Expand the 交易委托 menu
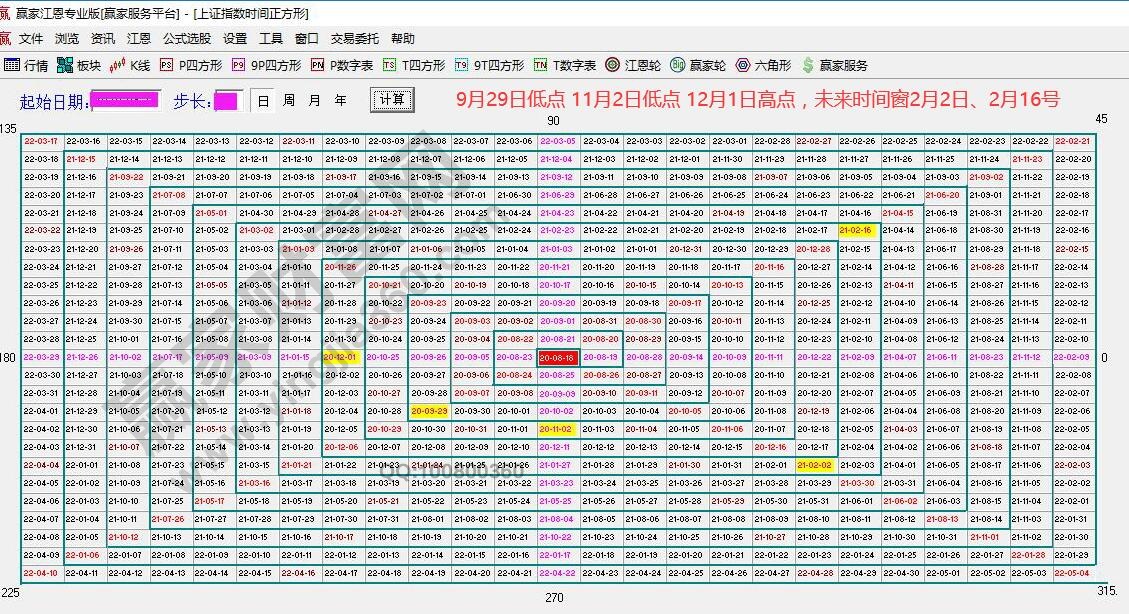 click(355, 39)
